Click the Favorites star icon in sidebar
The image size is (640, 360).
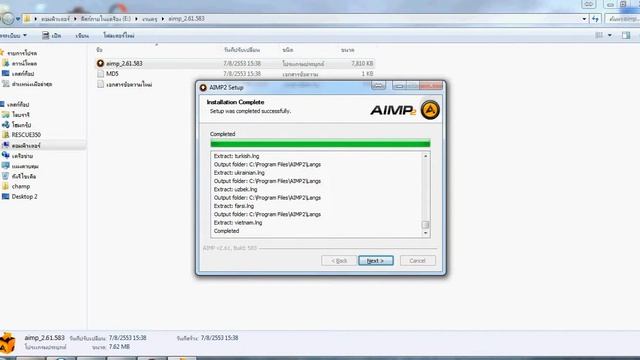(2, 53)
